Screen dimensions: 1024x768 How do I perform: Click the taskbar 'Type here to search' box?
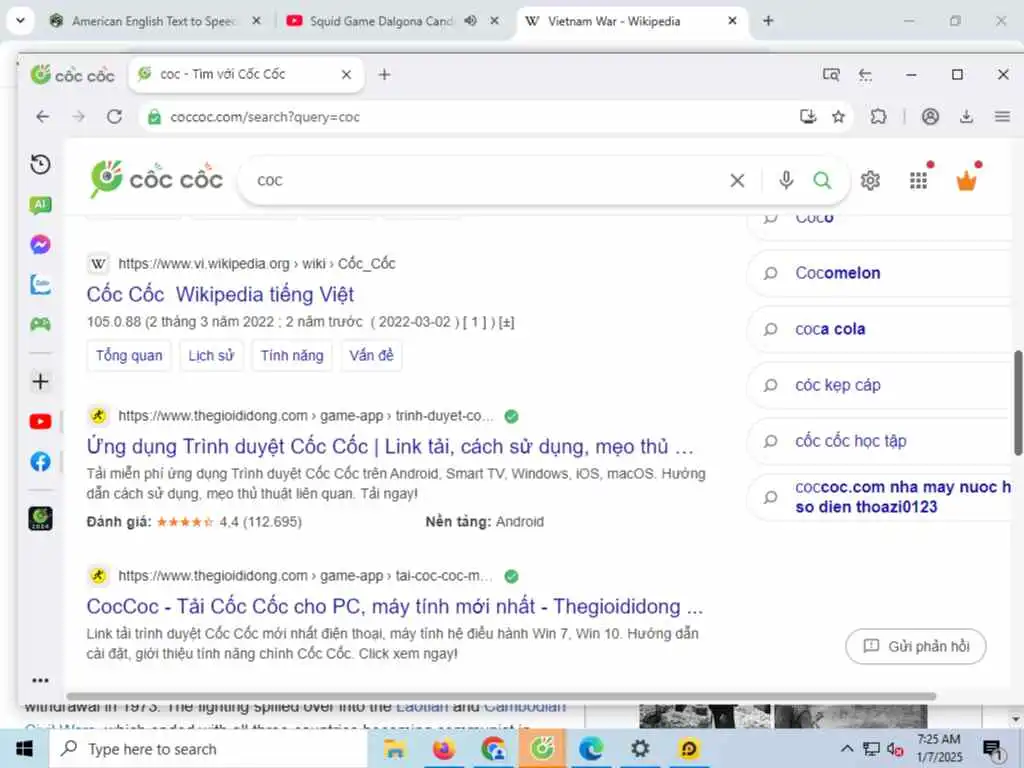[x=209, y=749]
